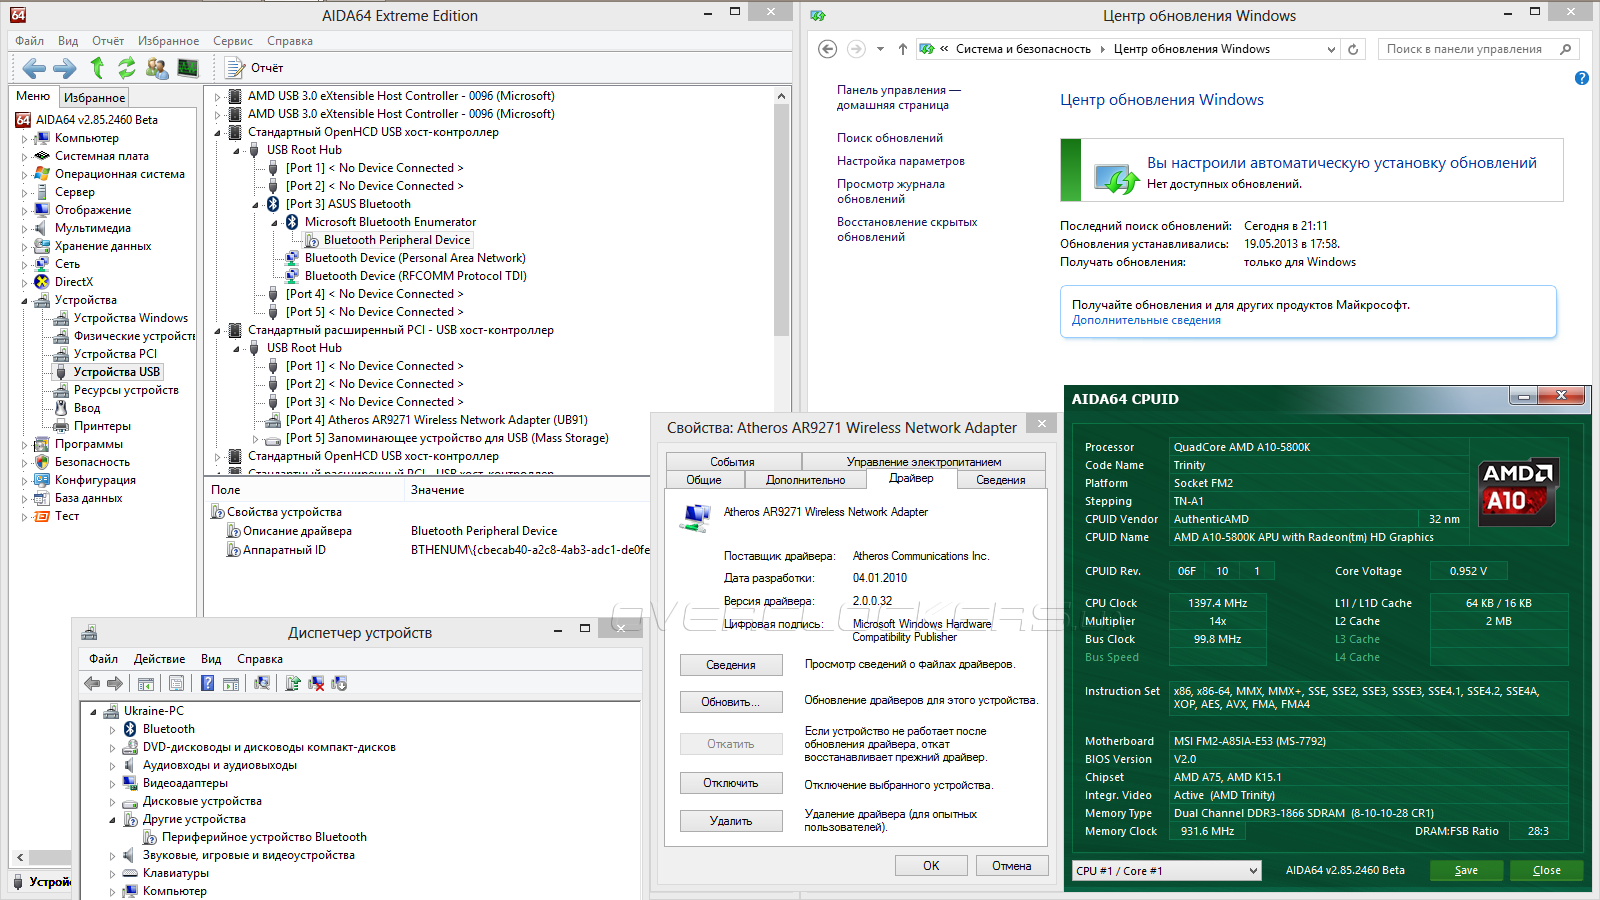Click the Windows Update control panel search field
This screenshot has width=1600, height=900.
[1464, 49]
